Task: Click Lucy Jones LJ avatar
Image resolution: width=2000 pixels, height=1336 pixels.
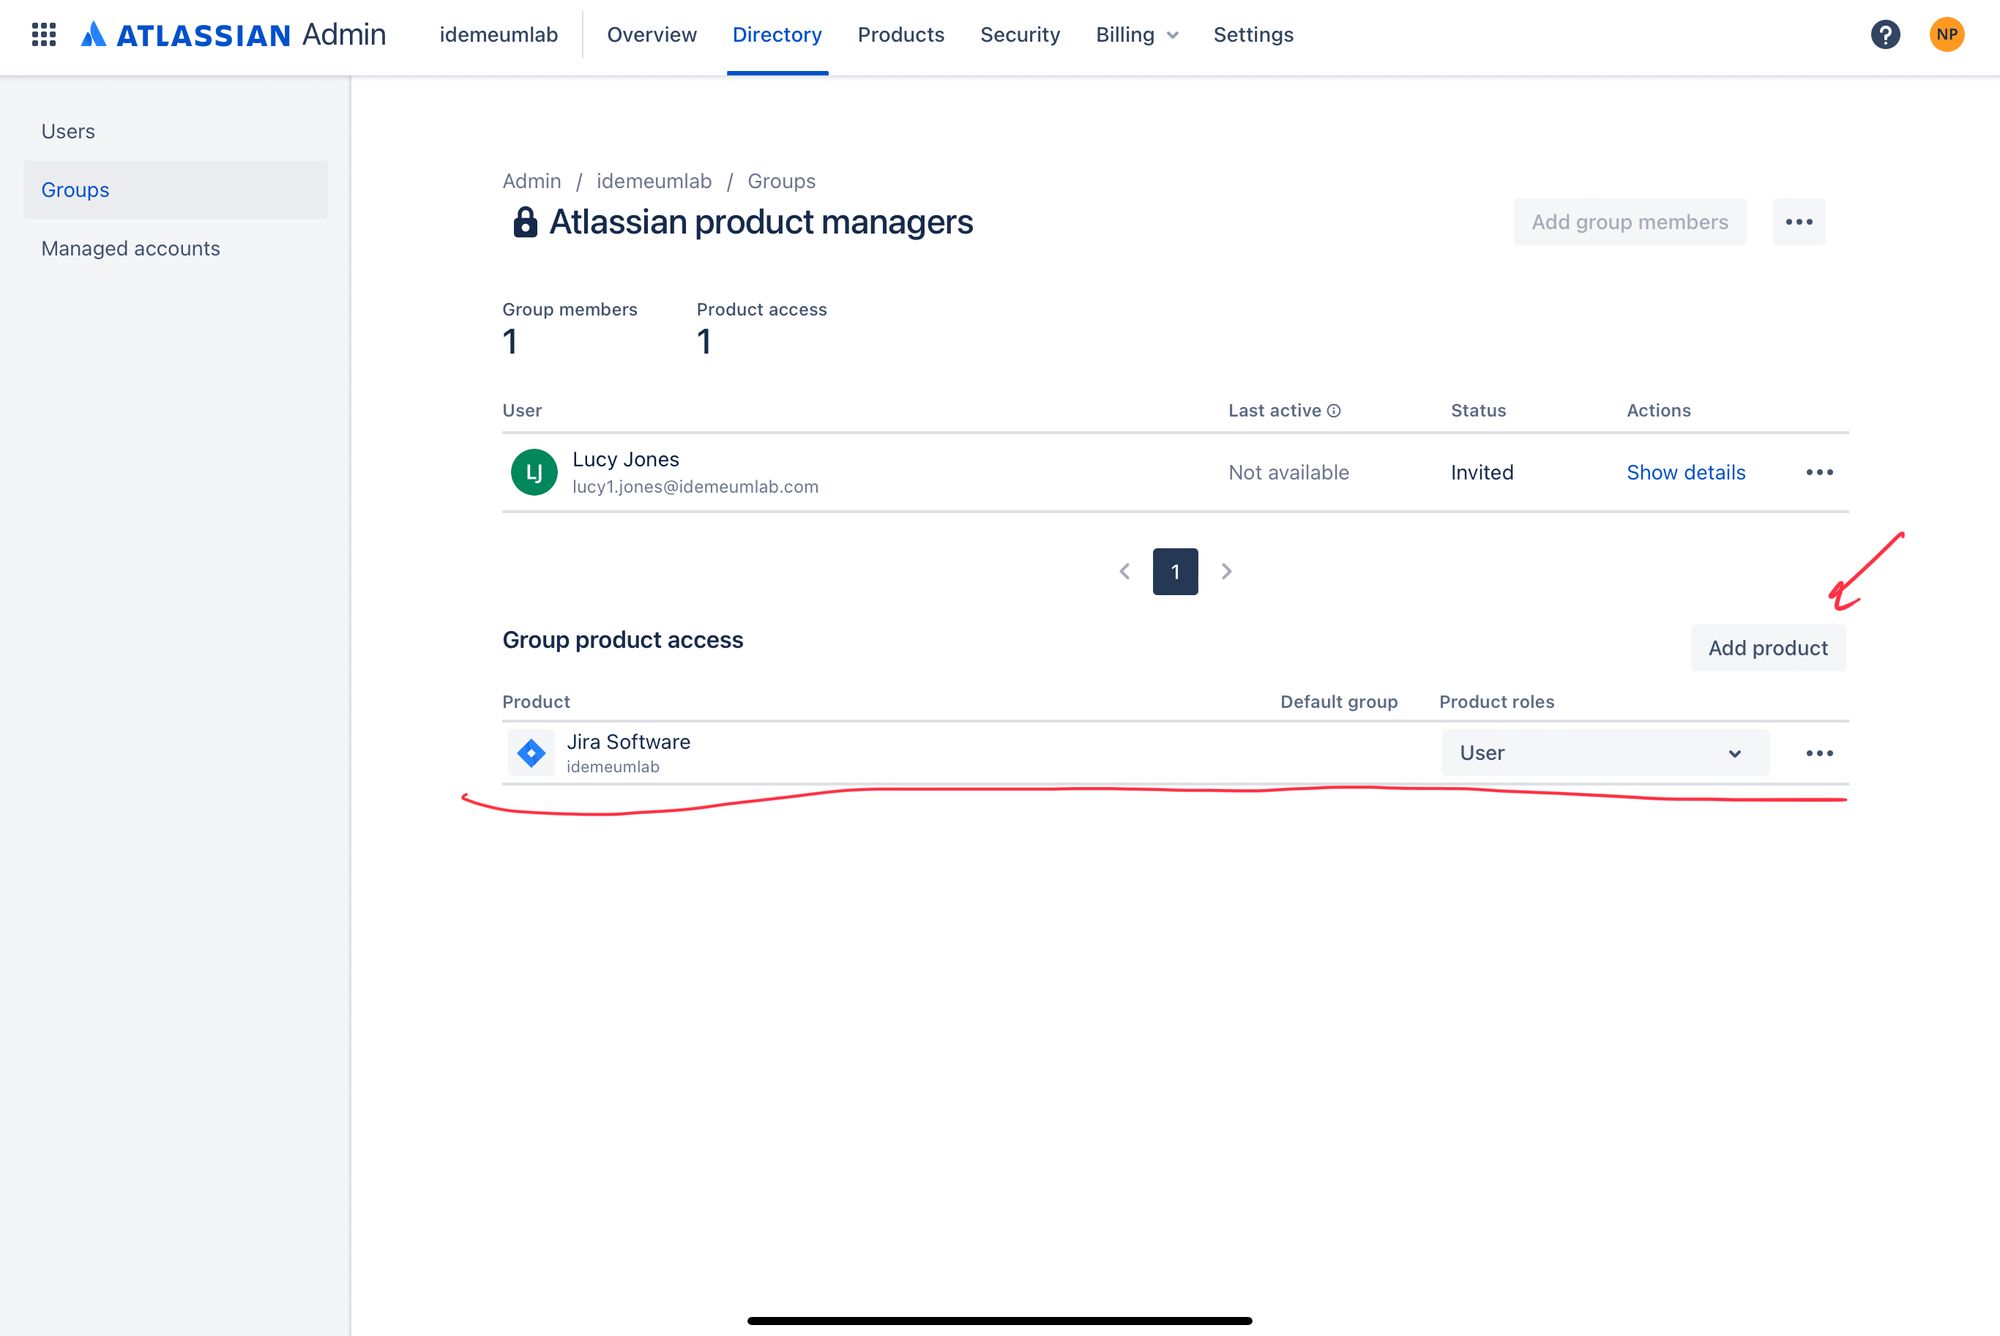Action: (x=534, y=472)
